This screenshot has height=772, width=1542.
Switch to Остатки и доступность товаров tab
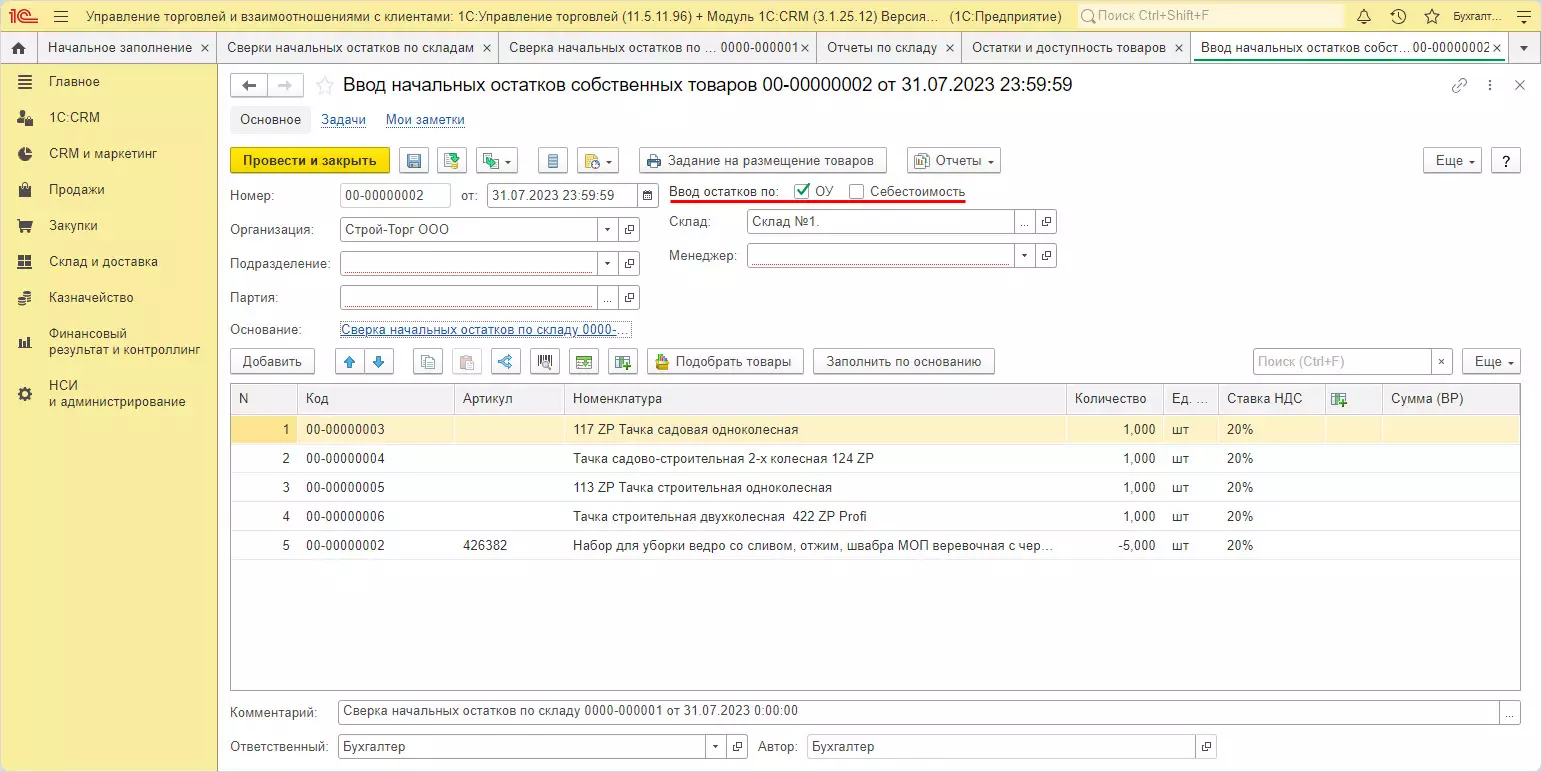[1068, 48]
